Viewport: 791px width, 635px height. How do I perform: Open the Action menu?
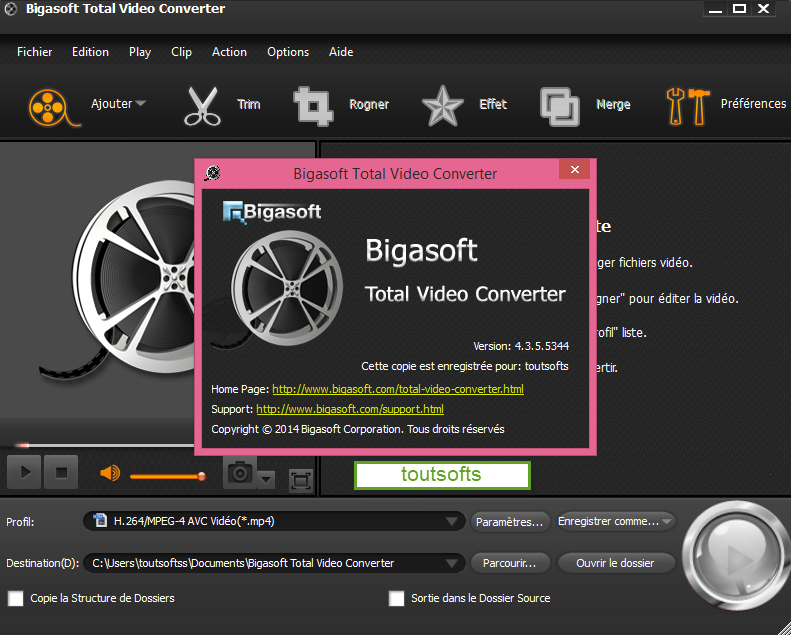[230, 52]
